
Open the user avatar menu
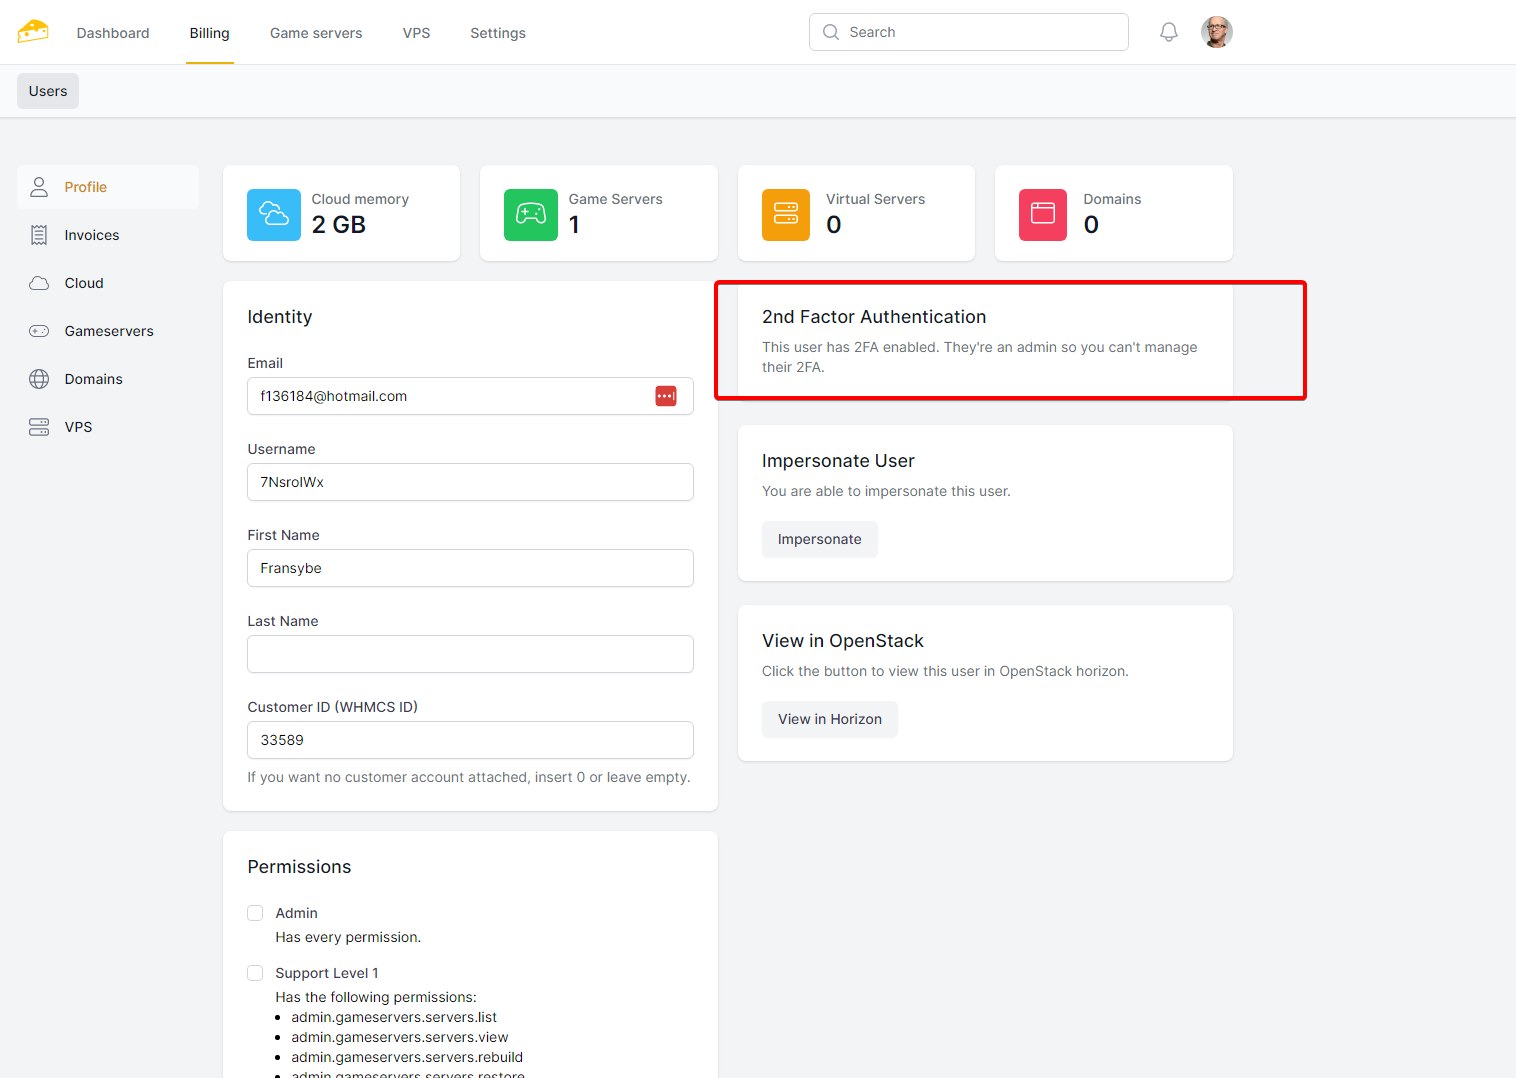pyautogui.click(x=1216, y=32)
